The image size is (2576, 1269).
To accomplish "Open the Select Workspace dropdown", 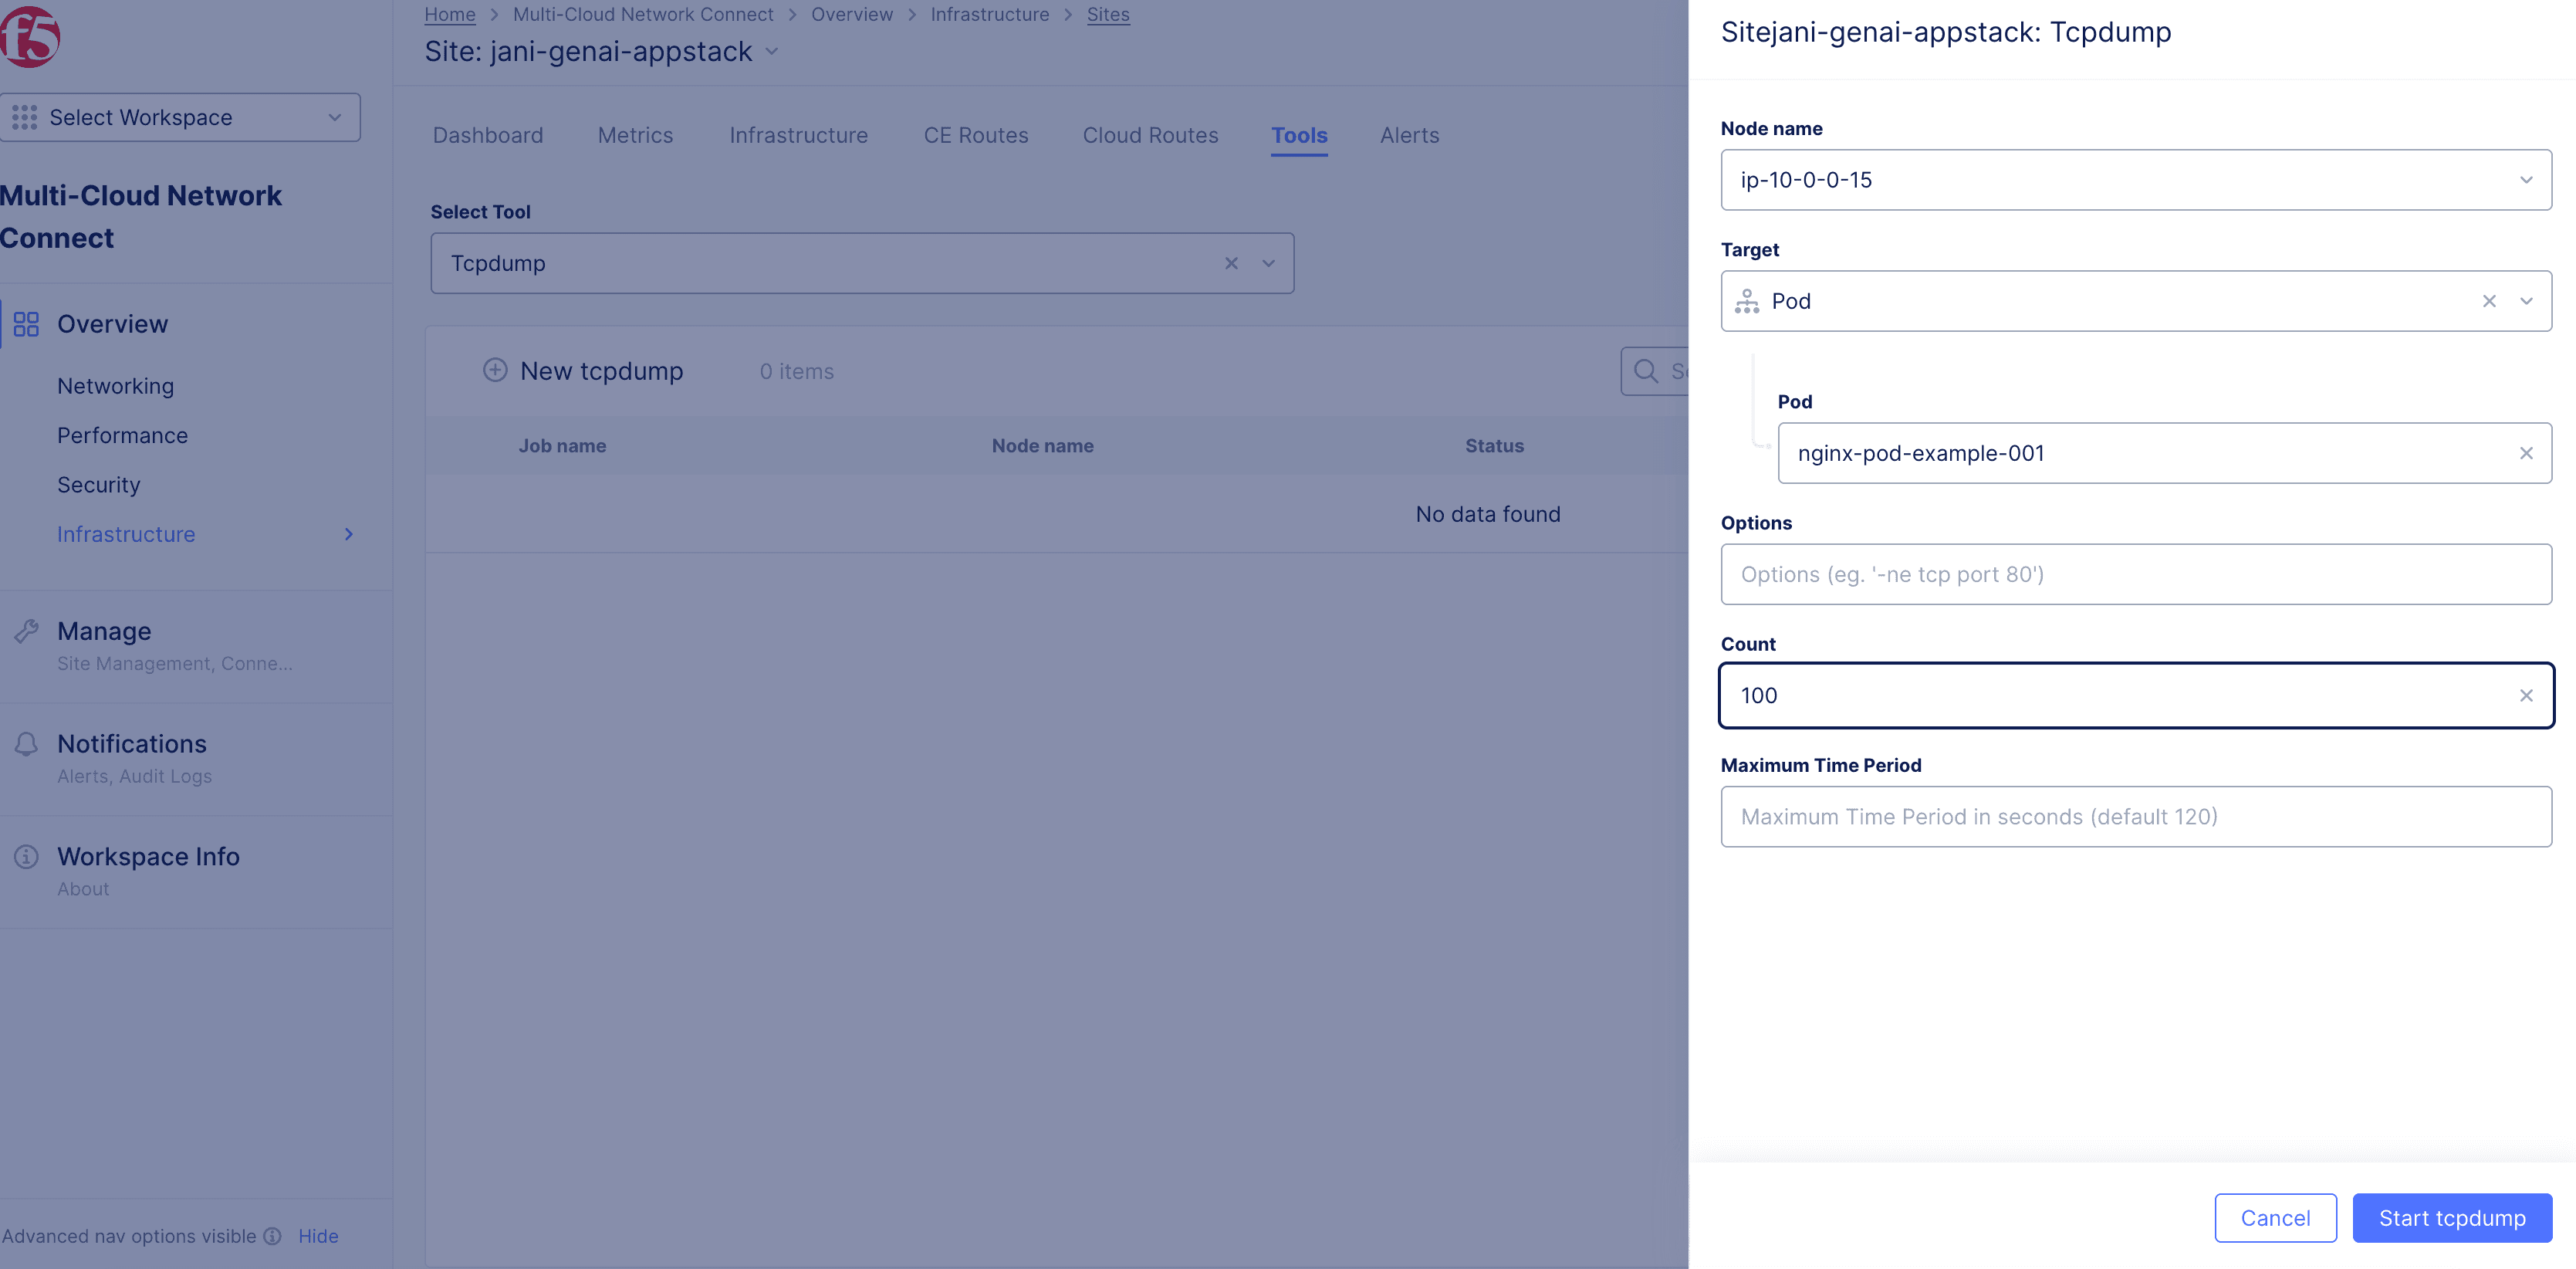I will point(180,117).
